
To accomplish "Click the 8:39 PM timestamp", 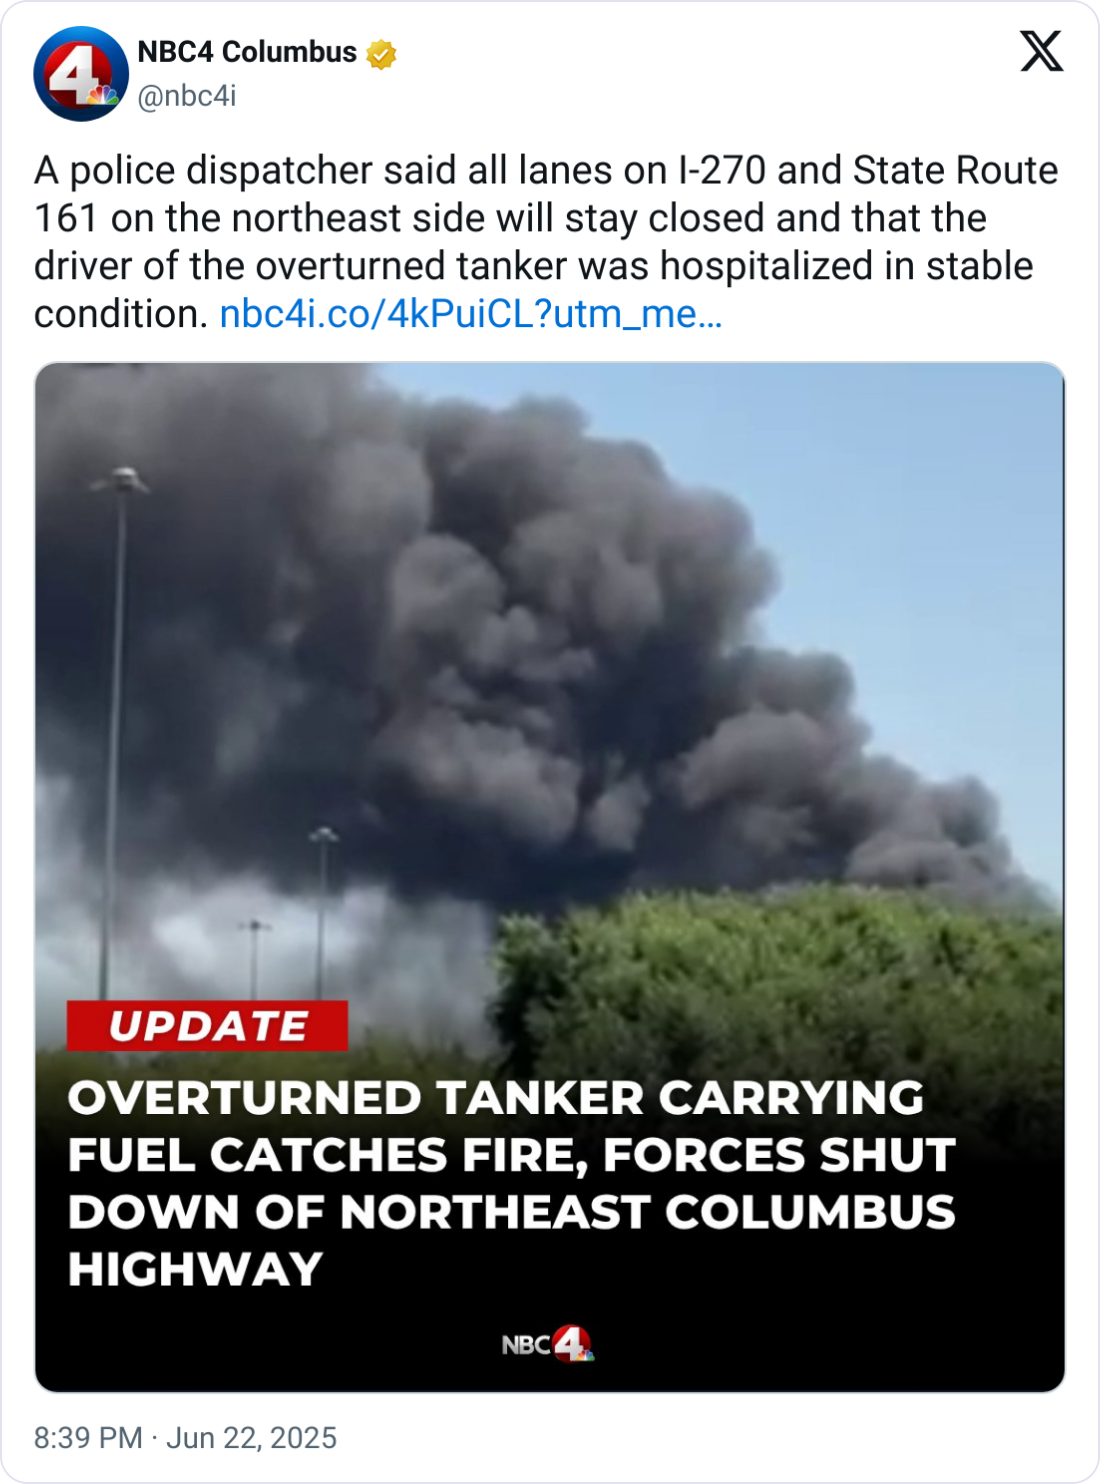I will 88,1438.
